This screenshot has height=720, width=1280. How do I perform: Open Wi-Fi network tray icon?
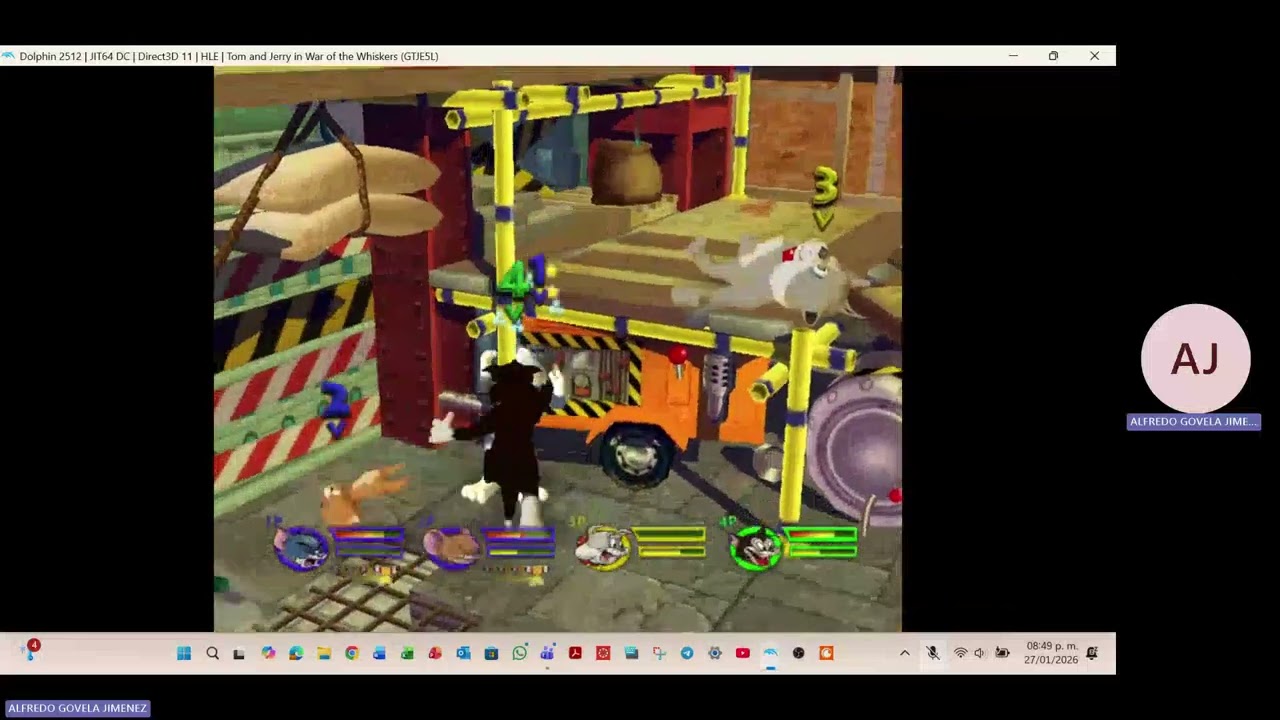(x=960, y=653)
